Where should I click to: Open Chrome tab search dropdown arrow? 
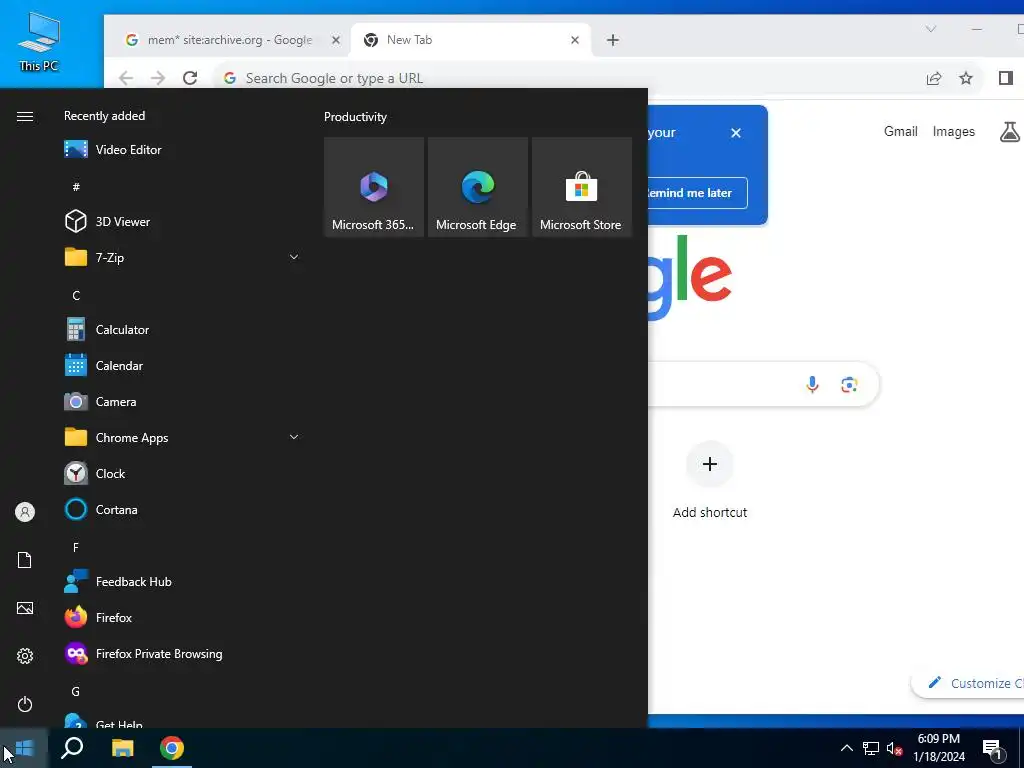931,29
